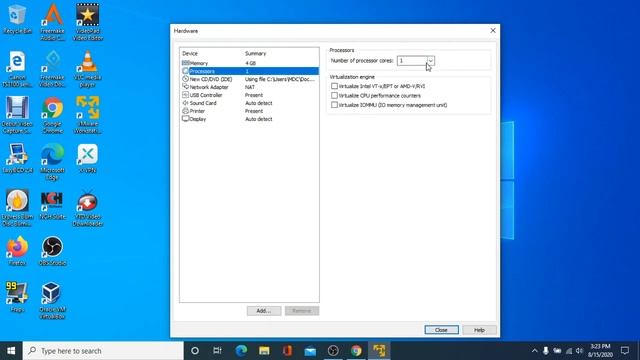Open Debut Video Capture desktop icon

tap(17, 116)
